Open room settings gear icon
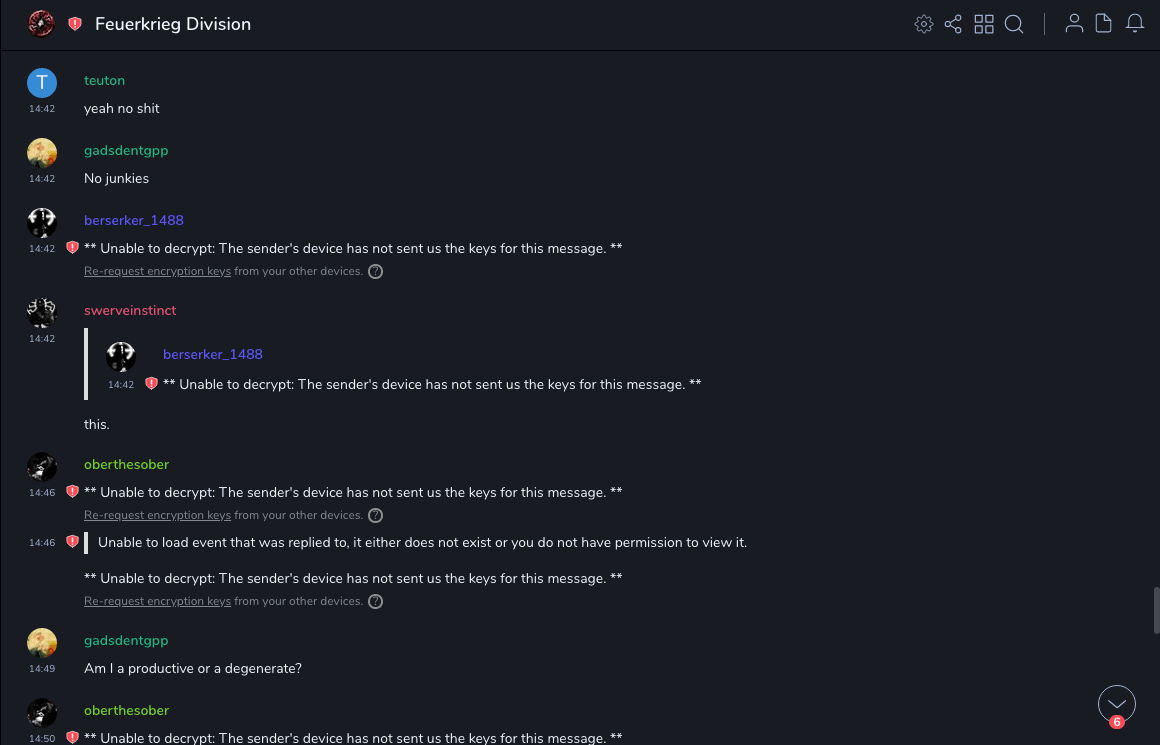The height and width of the screenshot is (745, 1160). [x=924, y=24]
